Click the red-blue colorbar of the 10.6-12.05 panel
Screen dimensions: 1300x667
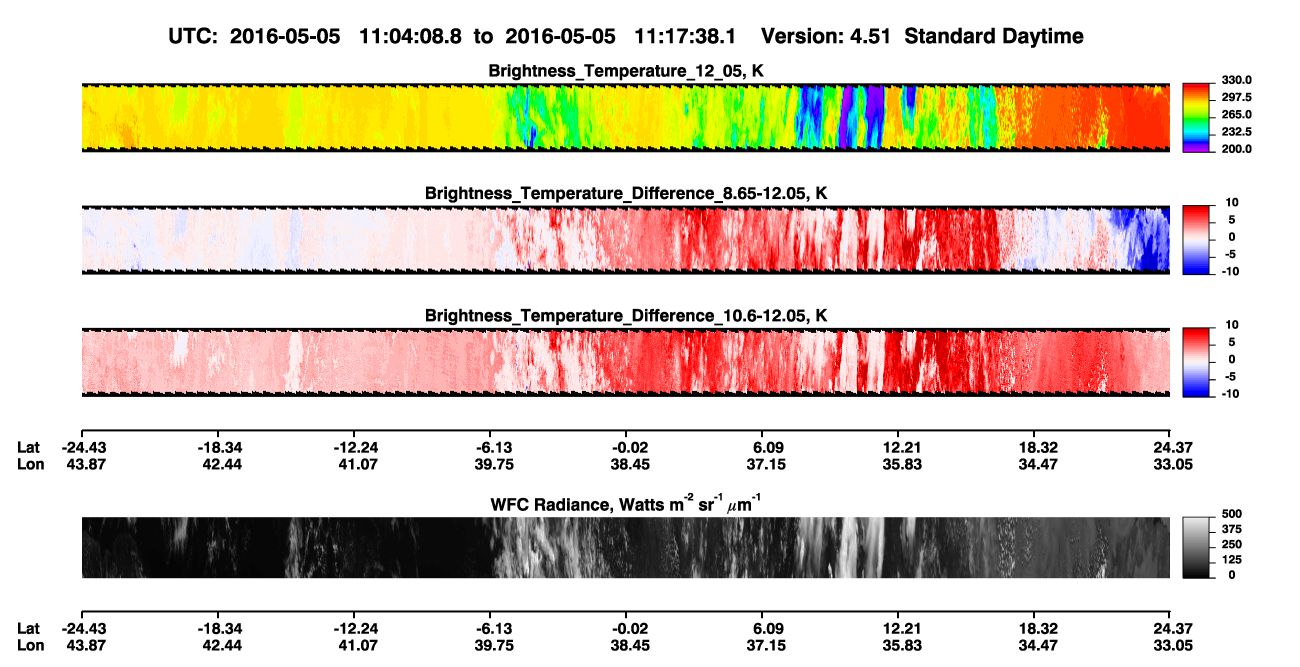1195,363
